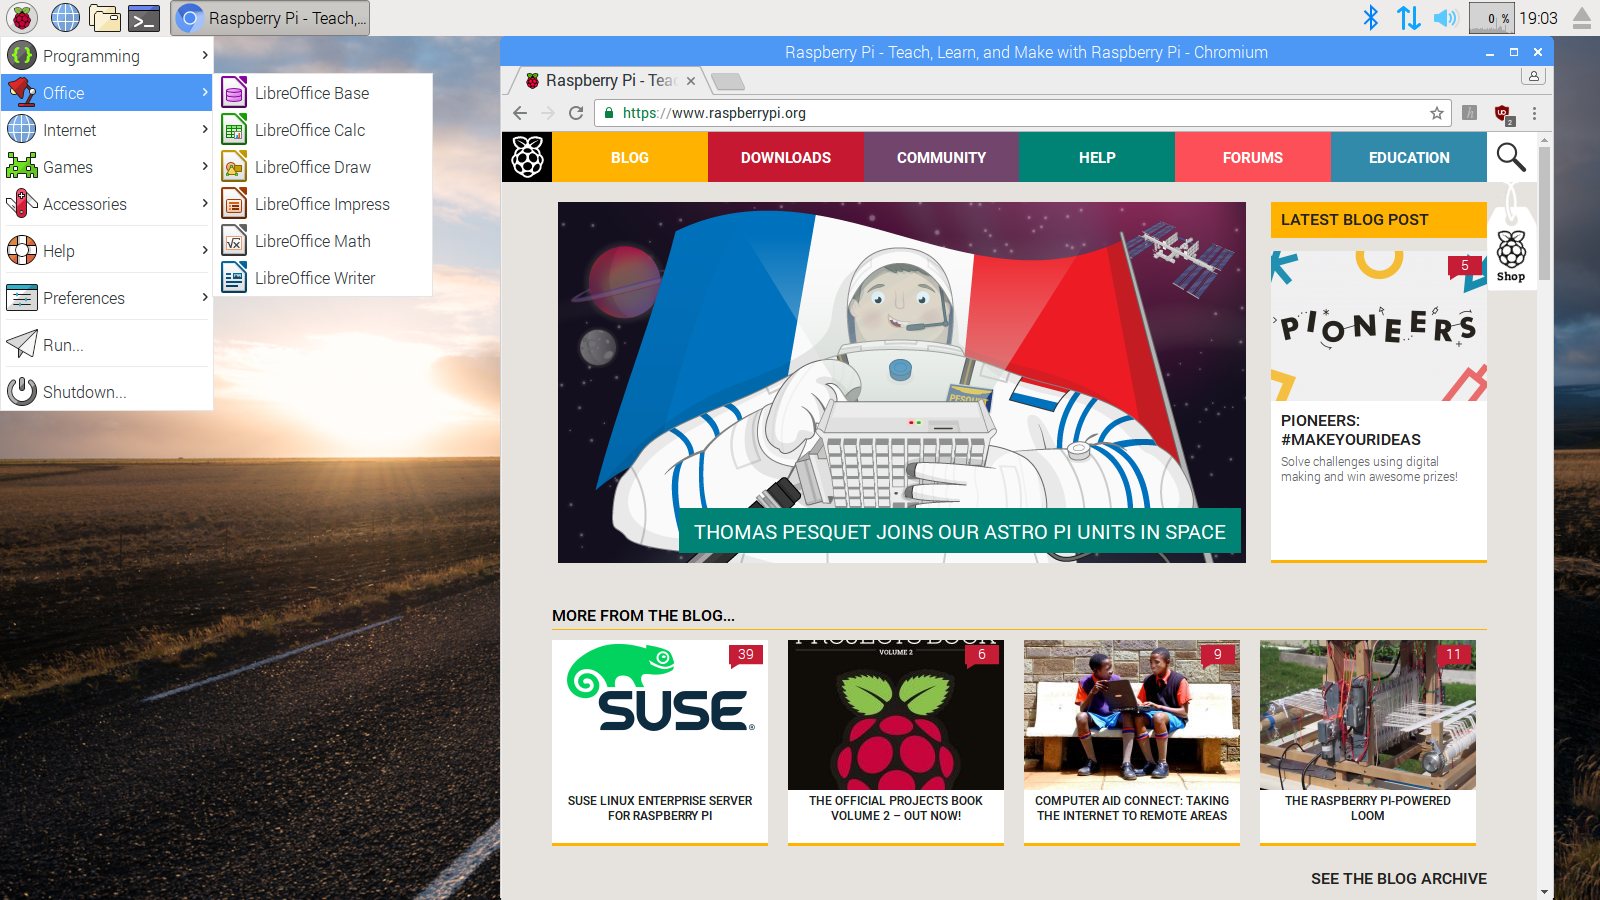Click the website search magnifier icon
Screen dimensions: 1600x900
coord(1511,157)
